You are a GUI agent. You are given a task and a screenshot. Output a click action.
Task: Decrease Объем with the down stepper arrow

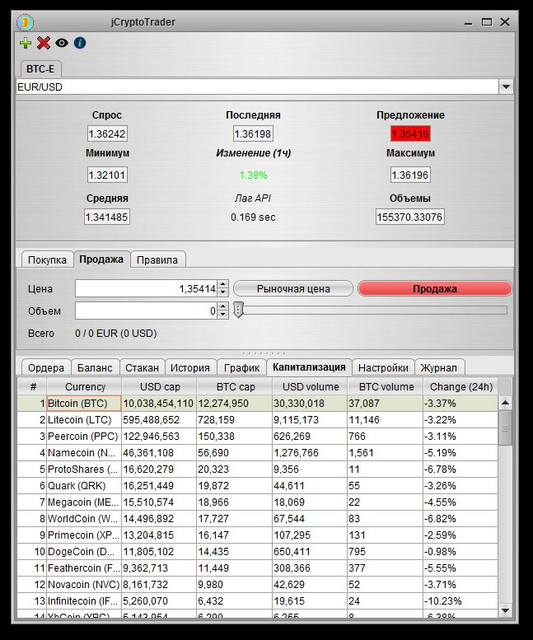[223, 315]
